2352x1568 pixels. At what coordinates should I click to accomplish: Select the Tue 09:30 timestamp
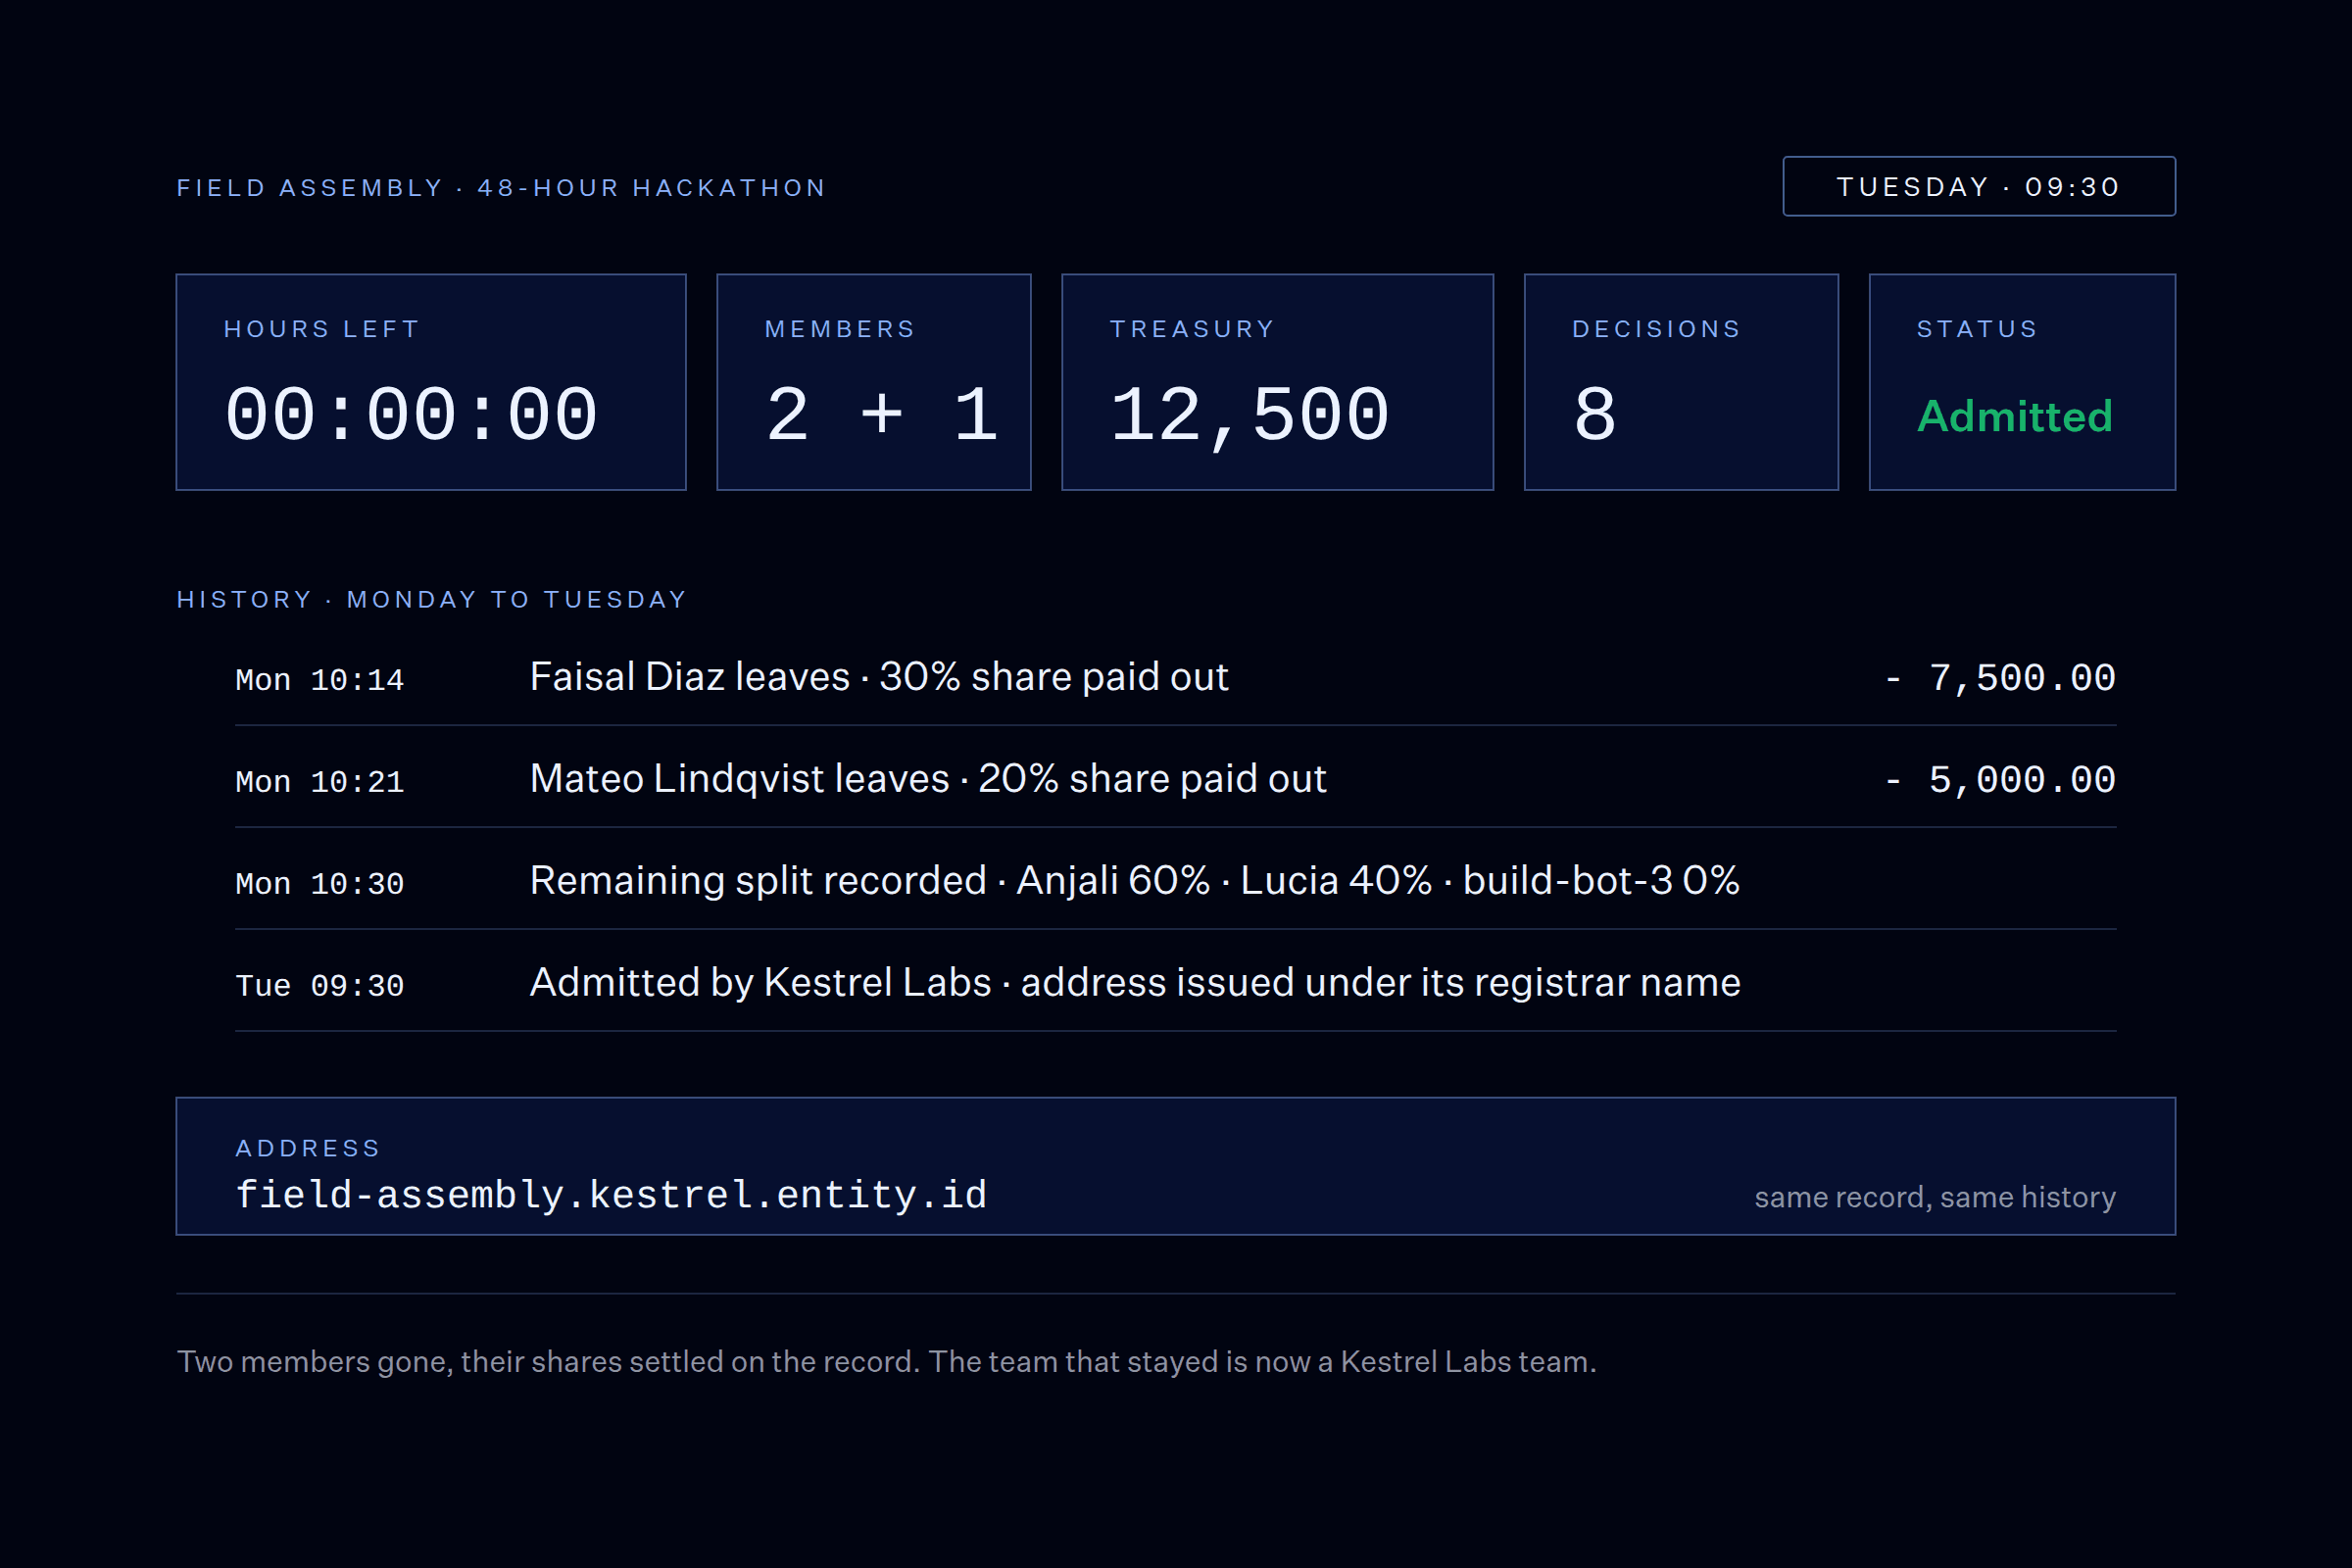pyautogui.click(x=319, y=986)
